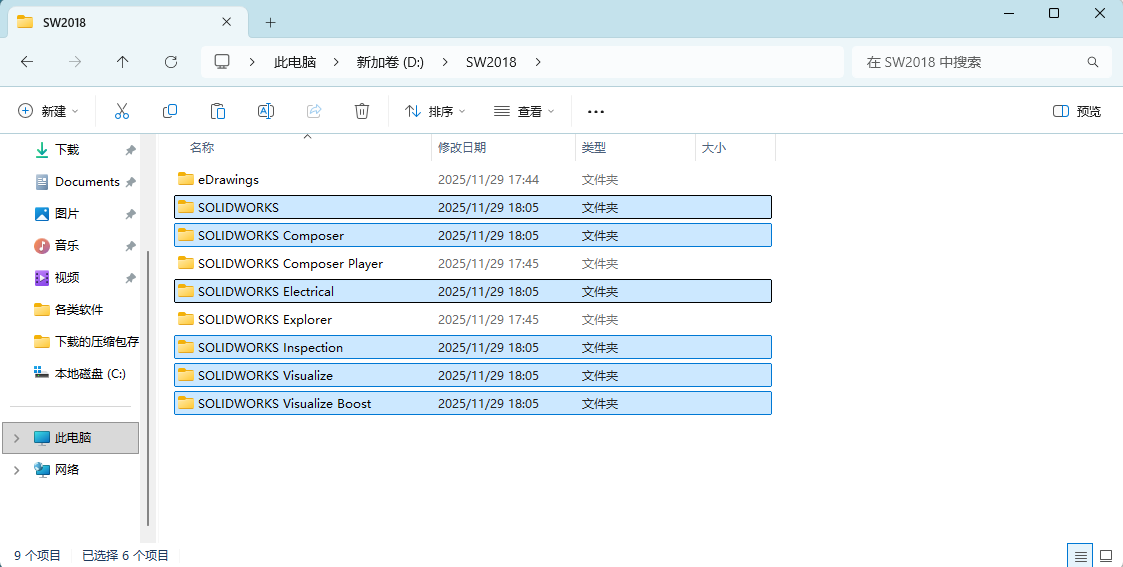Screen dimensions: 1123x567
Task: Open 本地磁盘 (C:) in sidebar
Action: click(90, 374)
